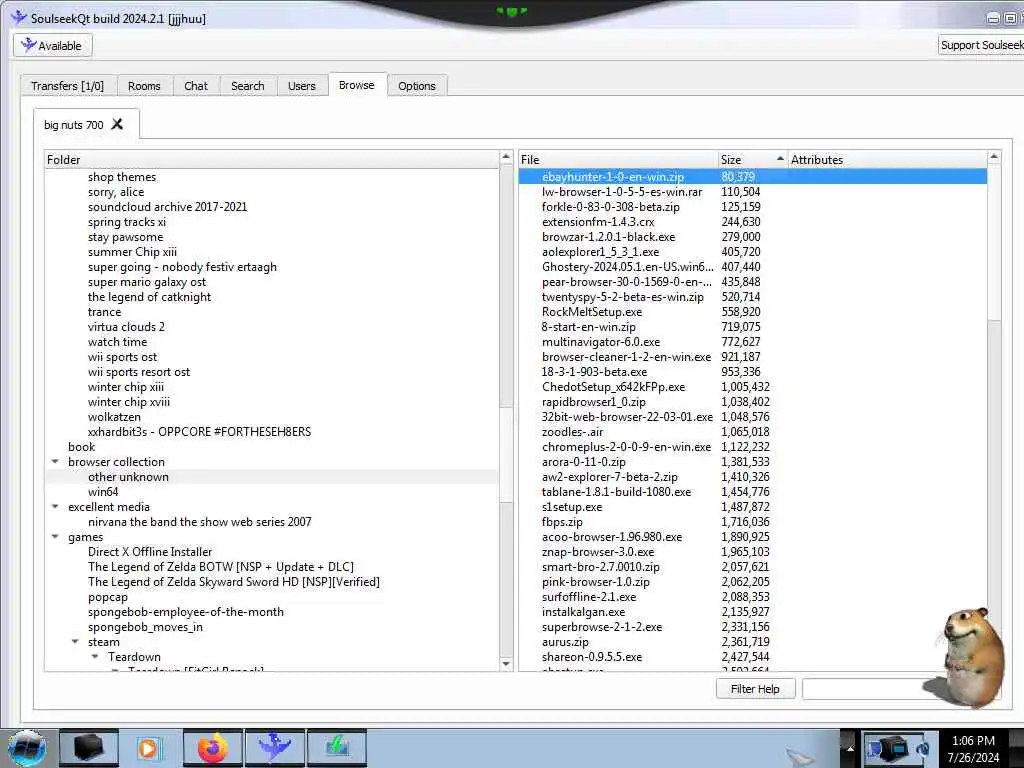Image resolution: width=1024 pixels, height=768 pixels.
Task: Select file fbps.zip
Action: [x=562, y=522]
